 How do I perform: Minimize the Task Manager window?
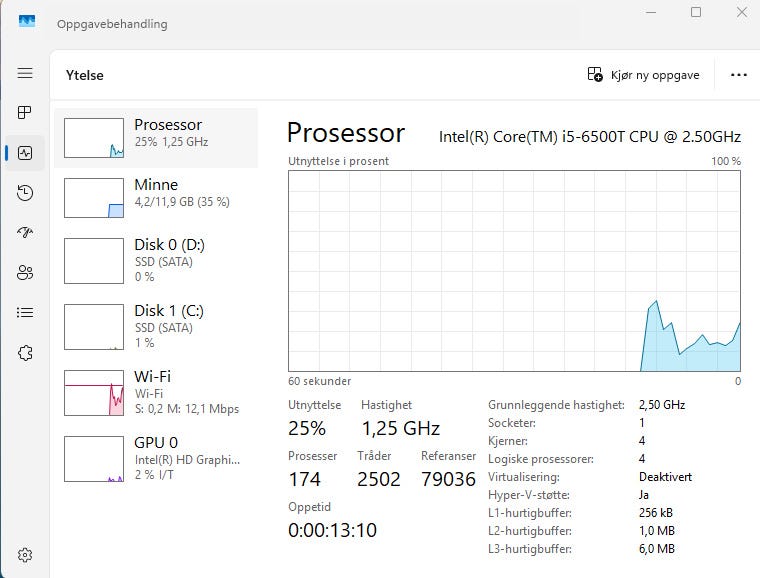tap(651, 12)
